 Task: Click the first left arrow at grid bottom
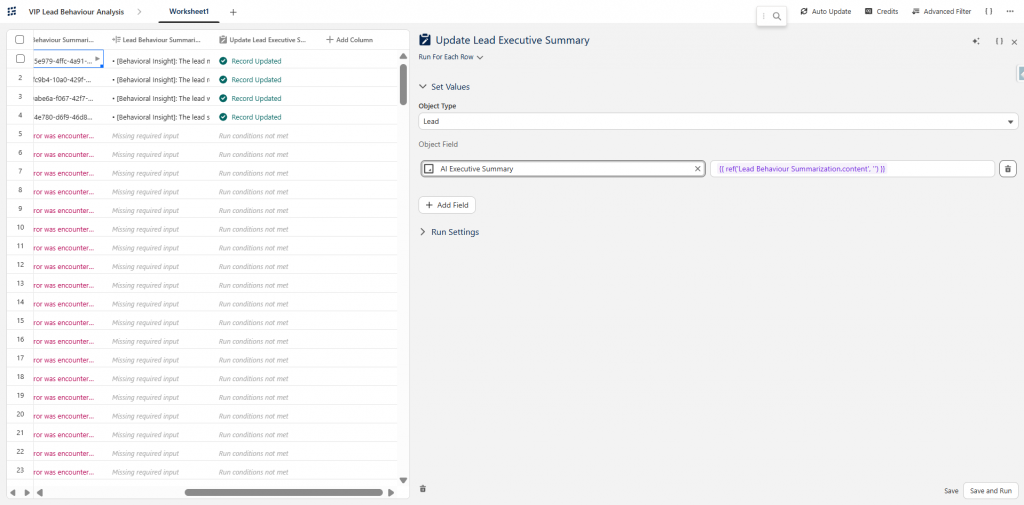coord(12,493)
